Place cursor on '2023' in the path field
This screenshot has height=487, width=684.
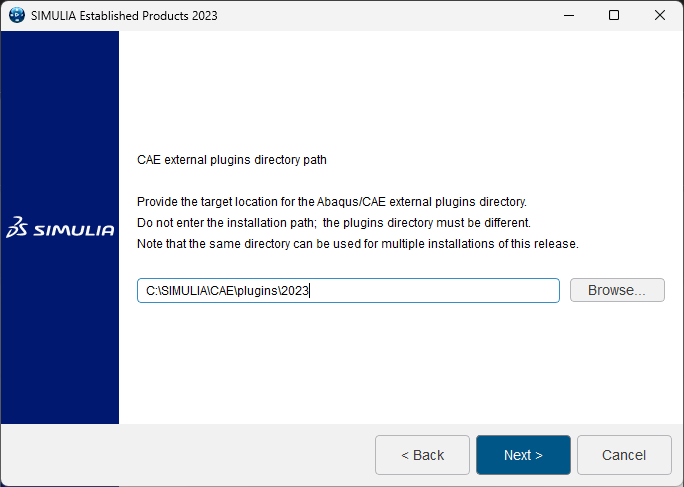pyautogui.click(x=295, y=290)
